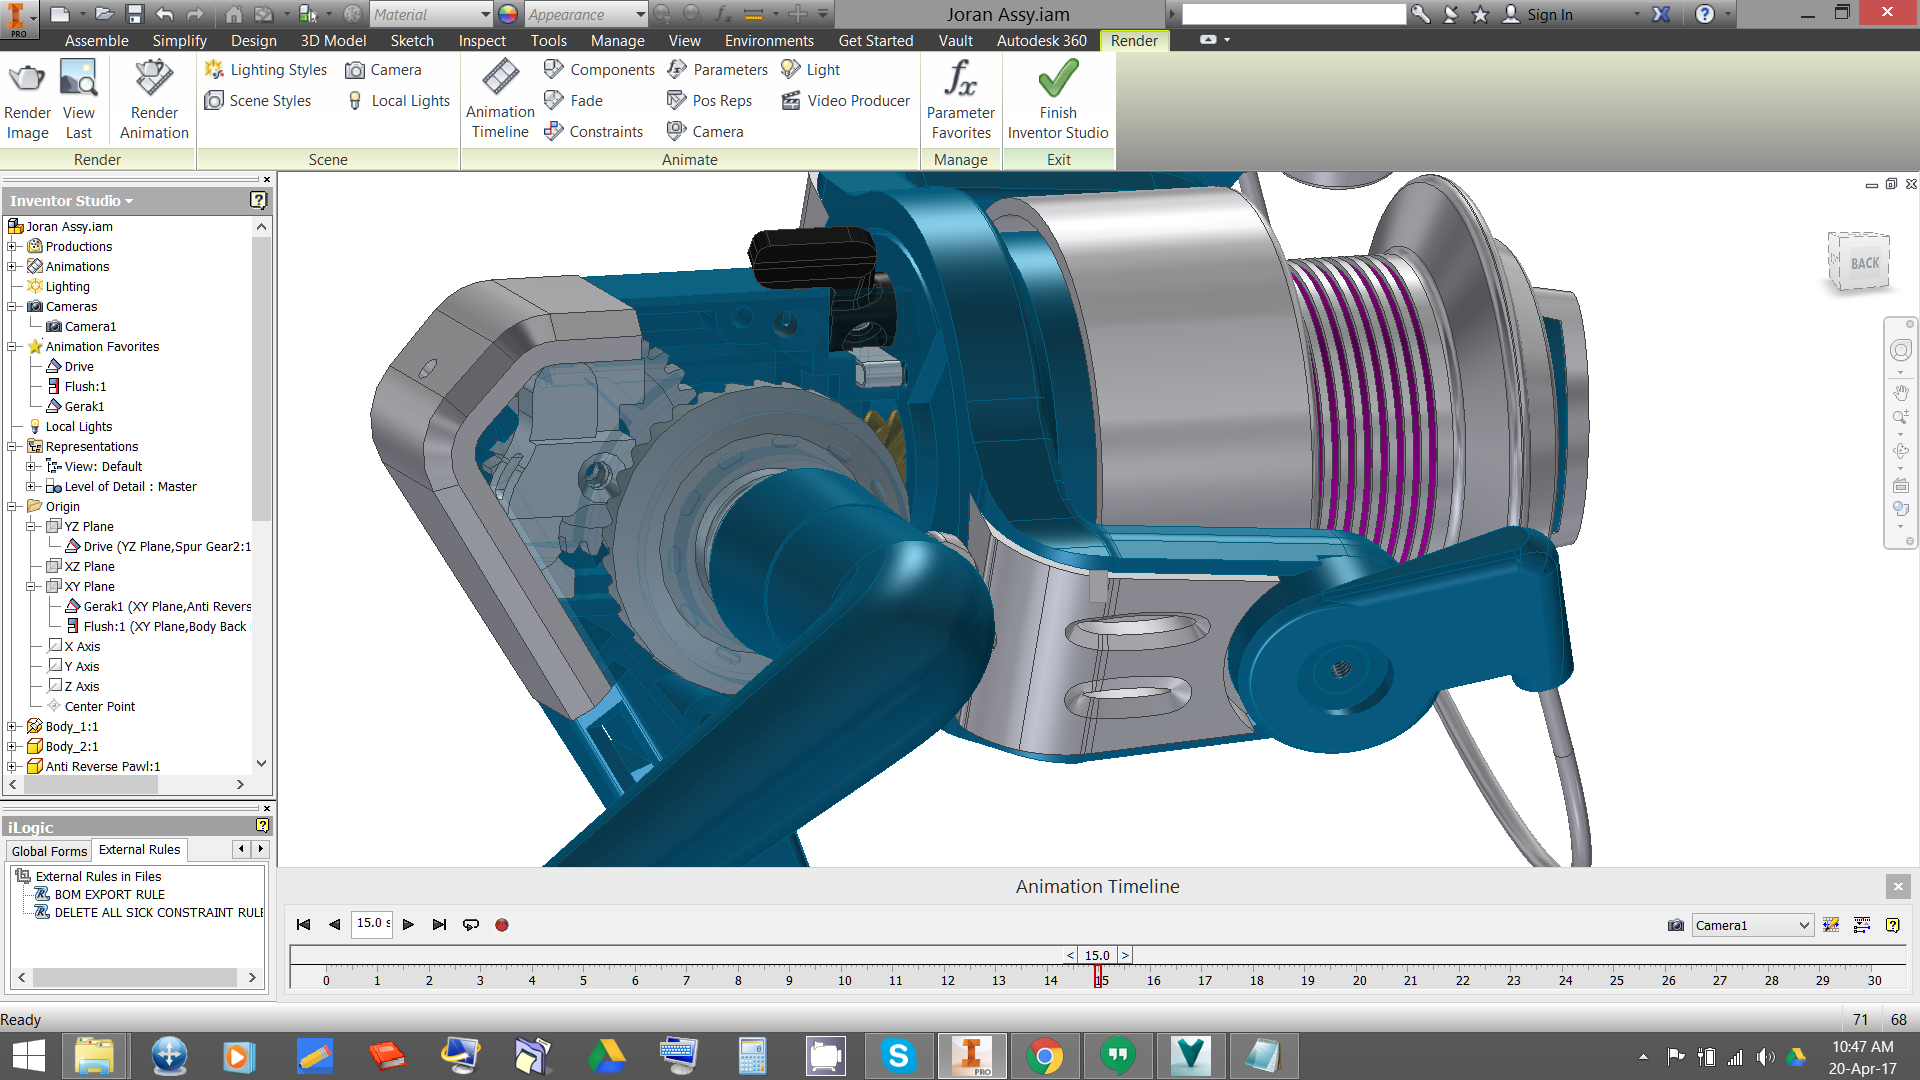1920x1080 pixels.
Task: Open the Inventor Studio browser dropdown
Action: [72, 201]
